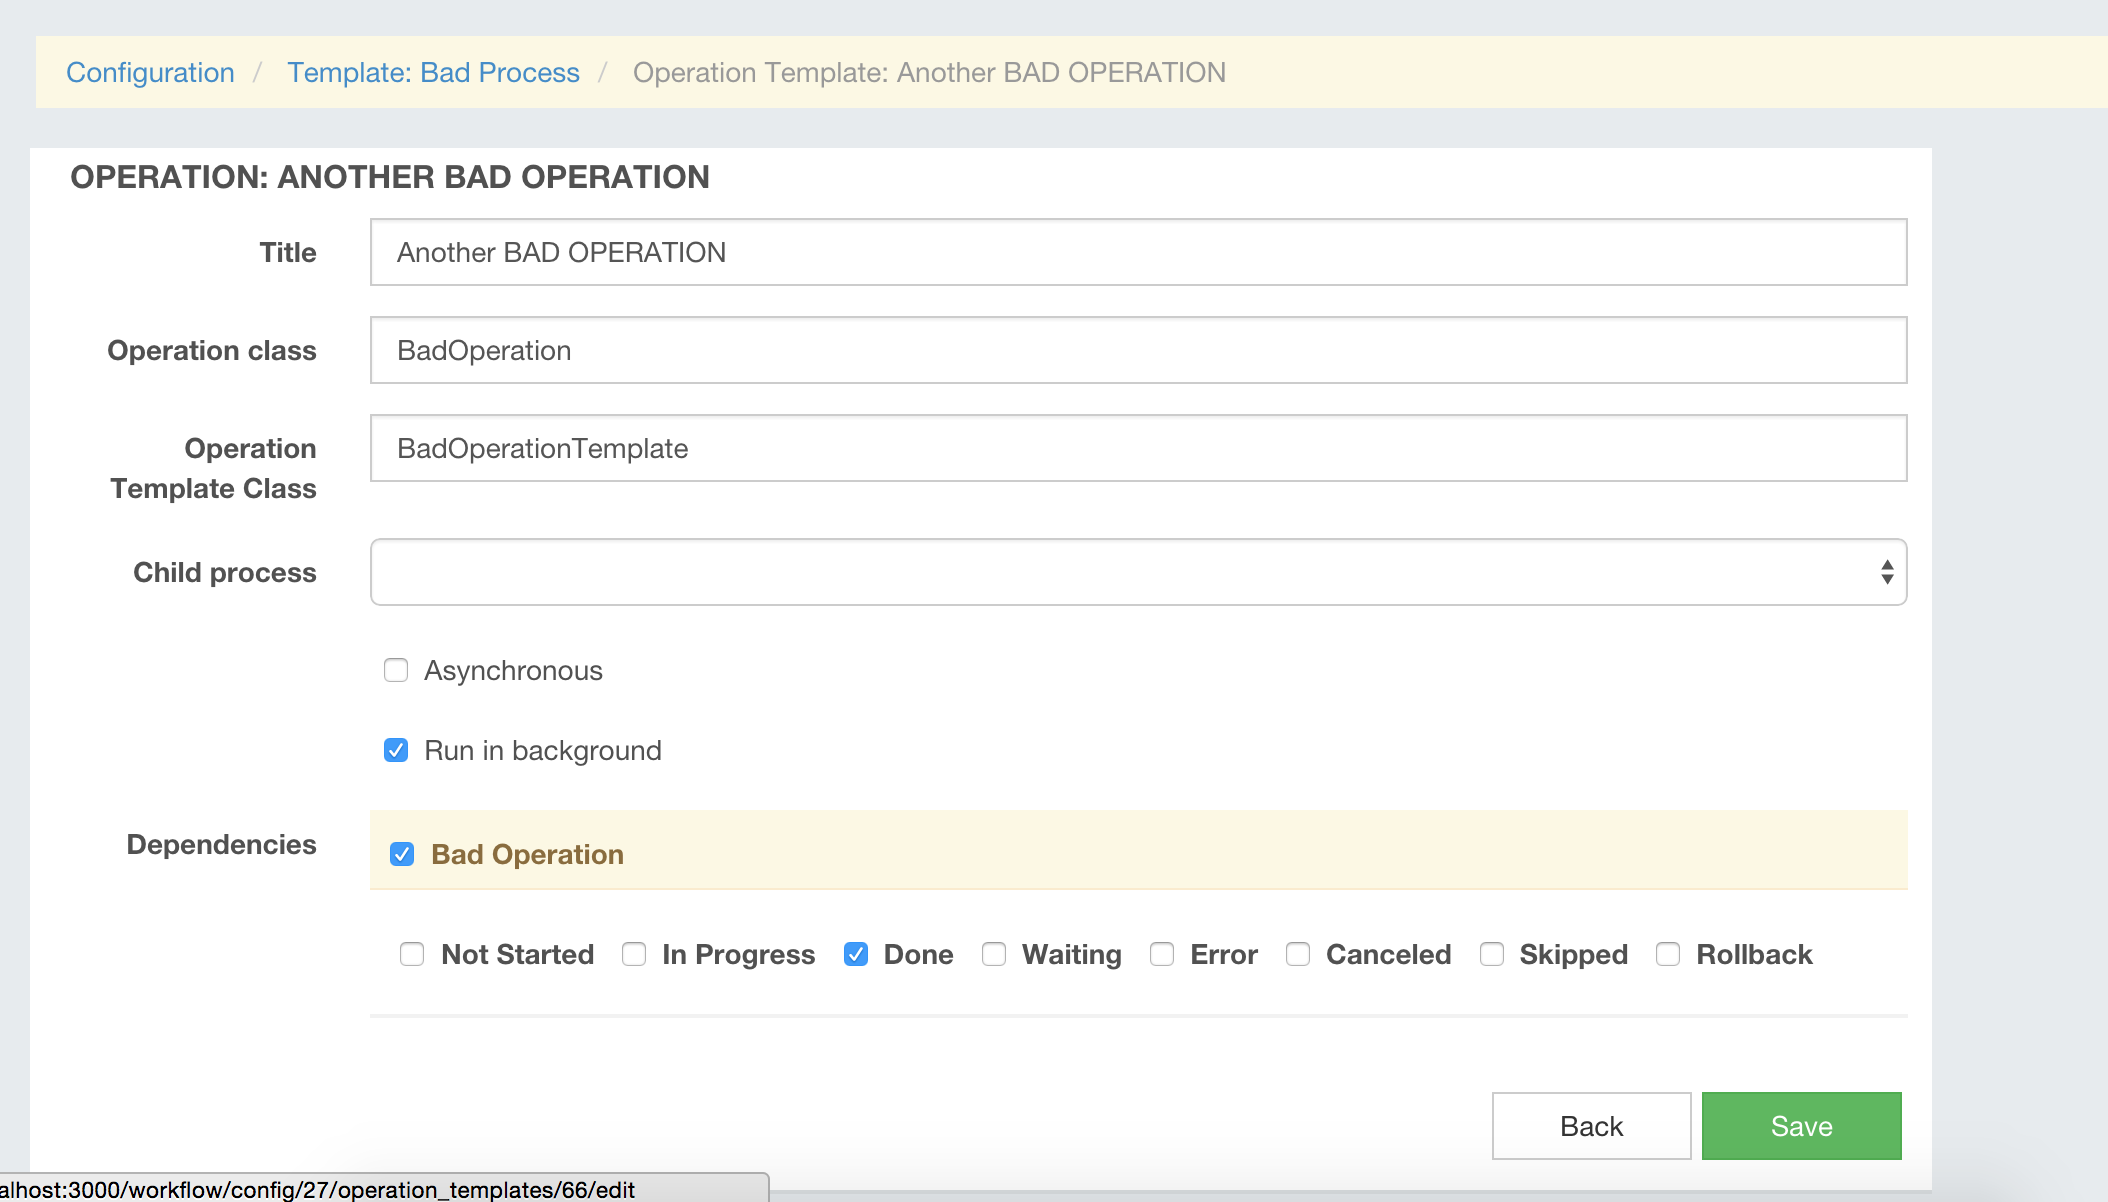Screen dimensions: 2108x1202
Task: Go to Template: Bad Process breadcrumb
Action: [433, 73]
